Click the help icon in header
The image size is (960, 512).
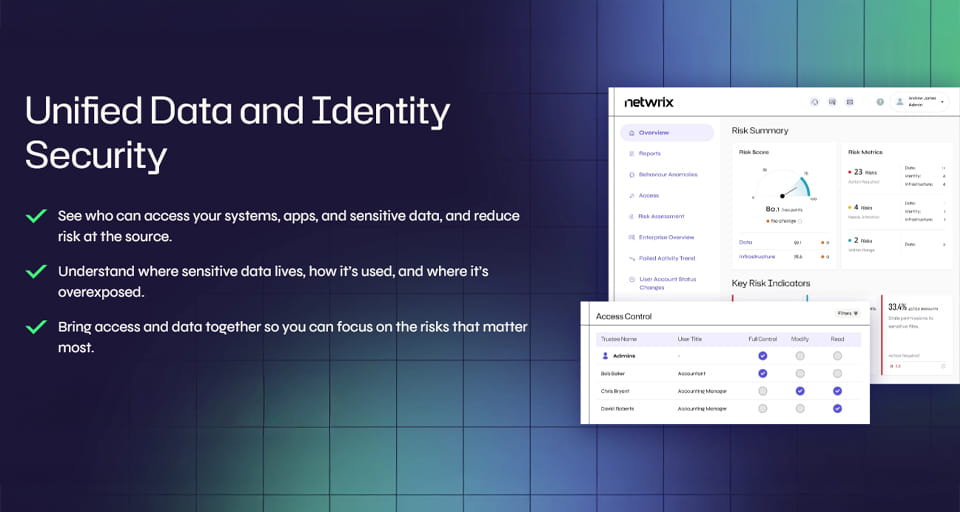(x=880, y=102)
